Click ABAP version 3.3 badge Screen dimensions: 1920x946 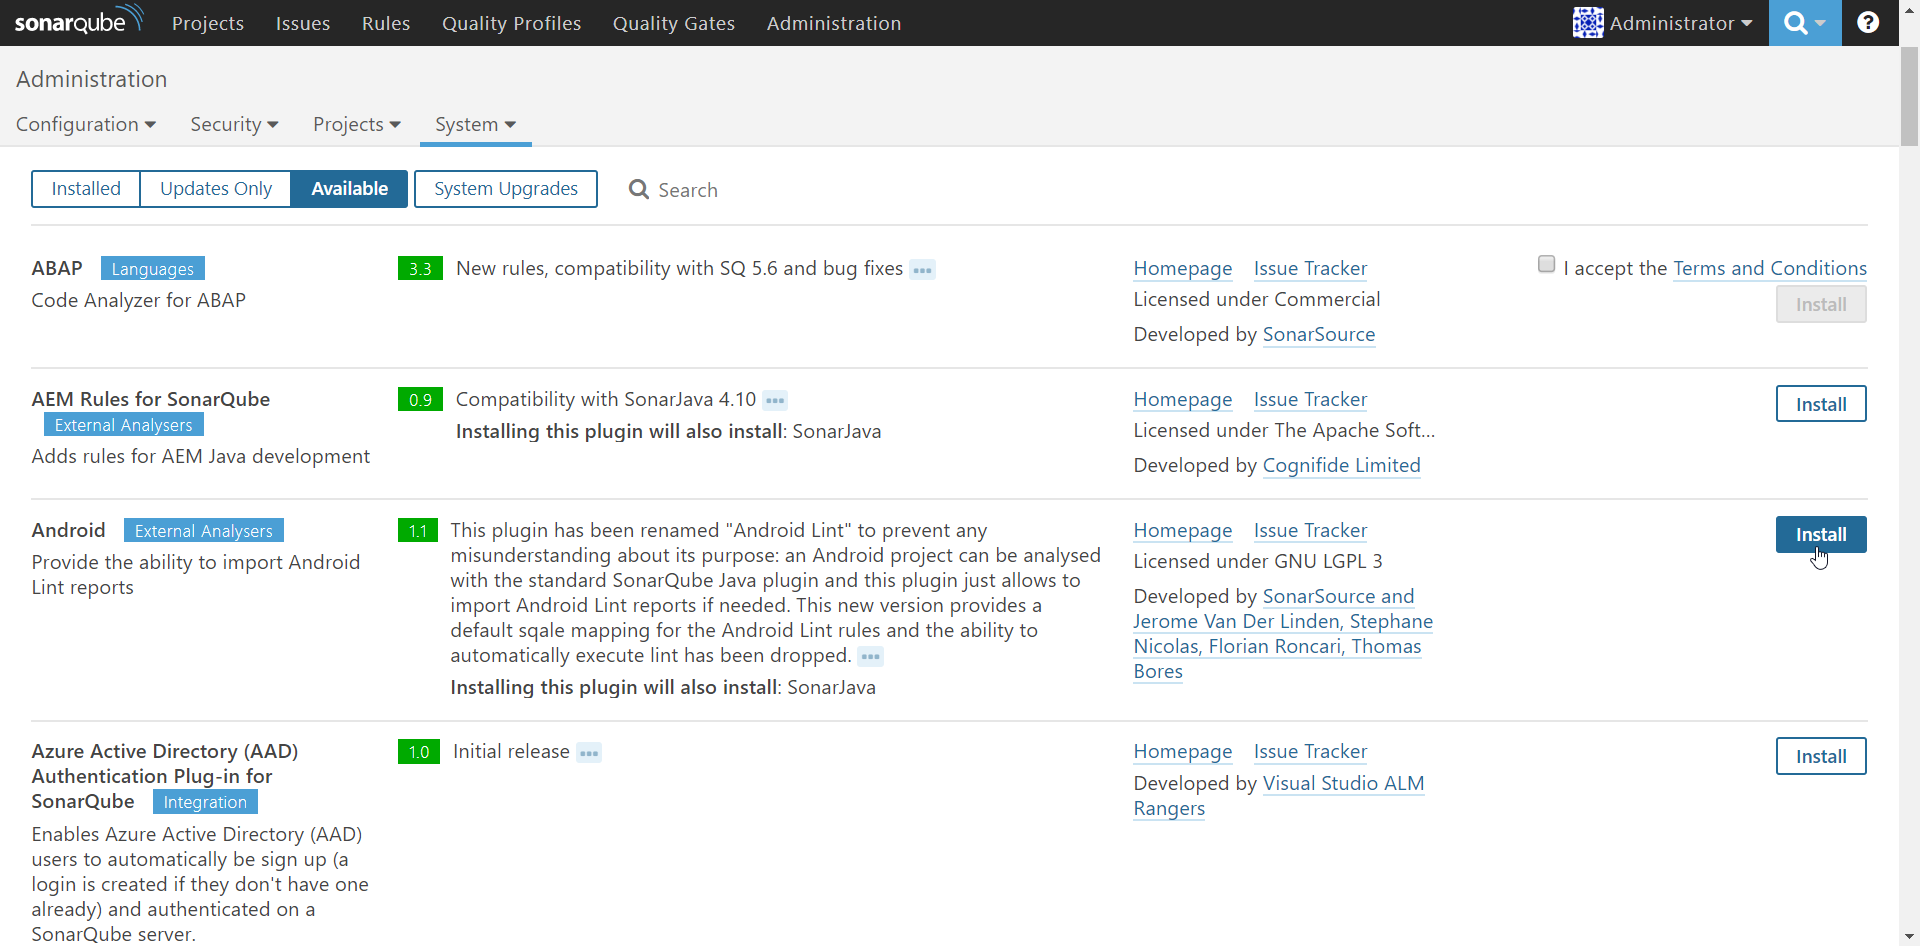pos(420,269)
